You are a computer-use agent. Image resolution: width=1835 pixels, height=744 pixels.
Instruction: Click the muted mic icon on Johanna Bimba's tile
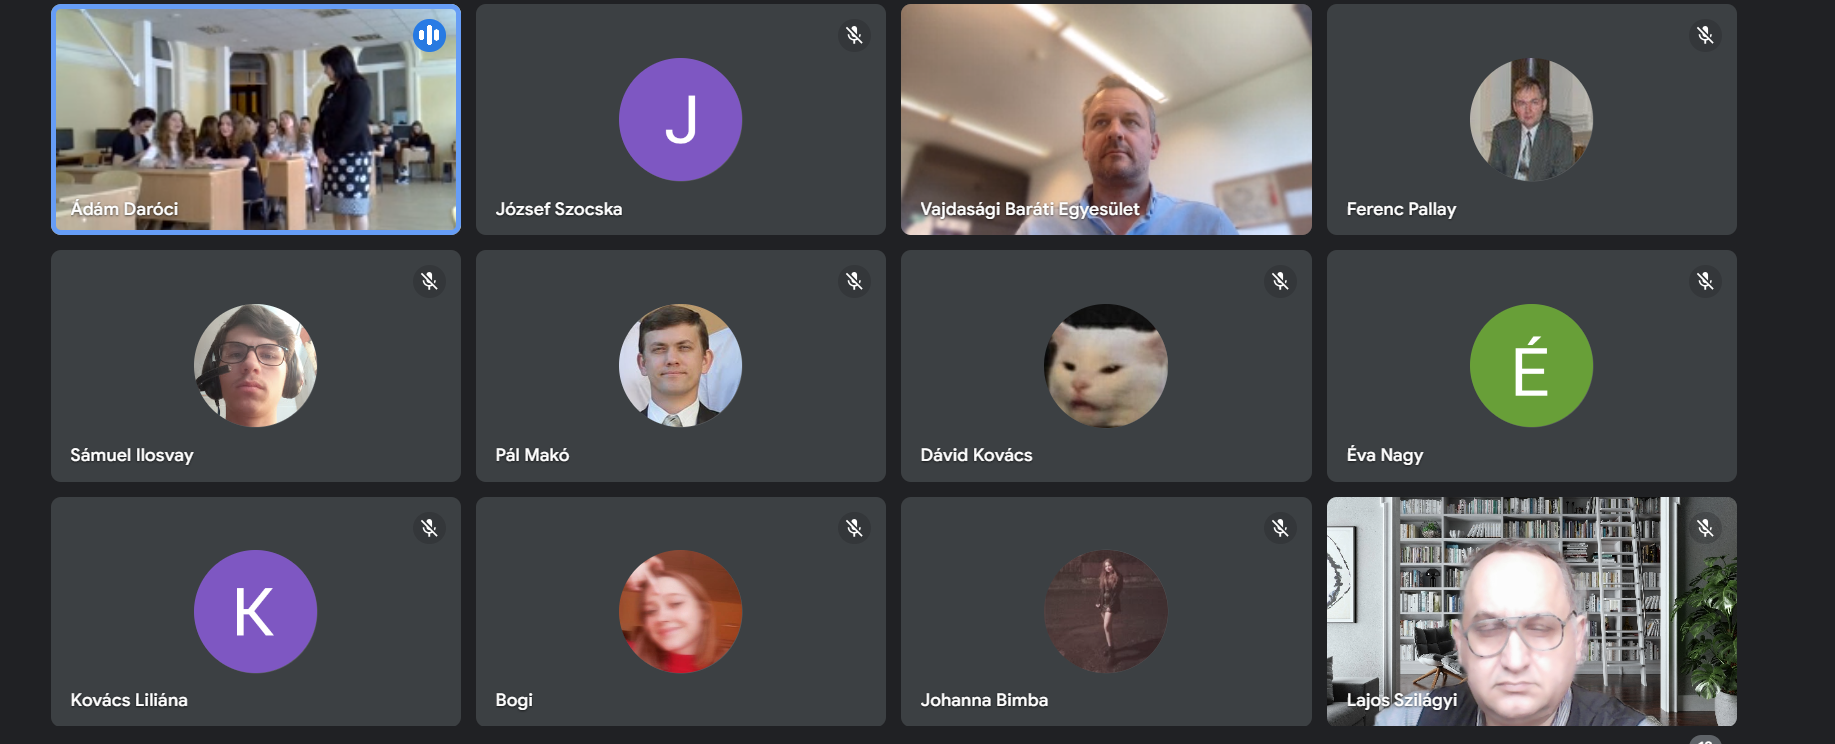[1280, 528]
